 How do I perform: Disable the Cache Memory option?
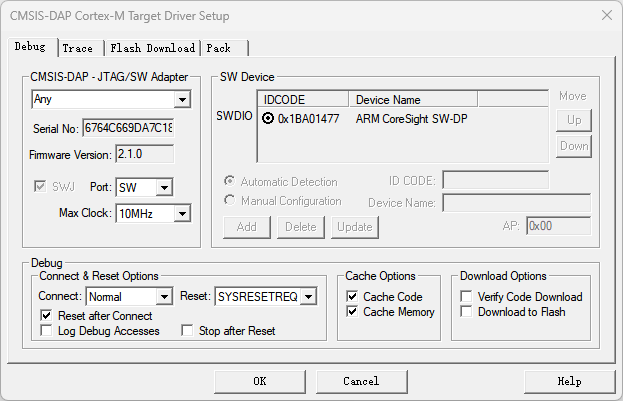click(352, 312)
